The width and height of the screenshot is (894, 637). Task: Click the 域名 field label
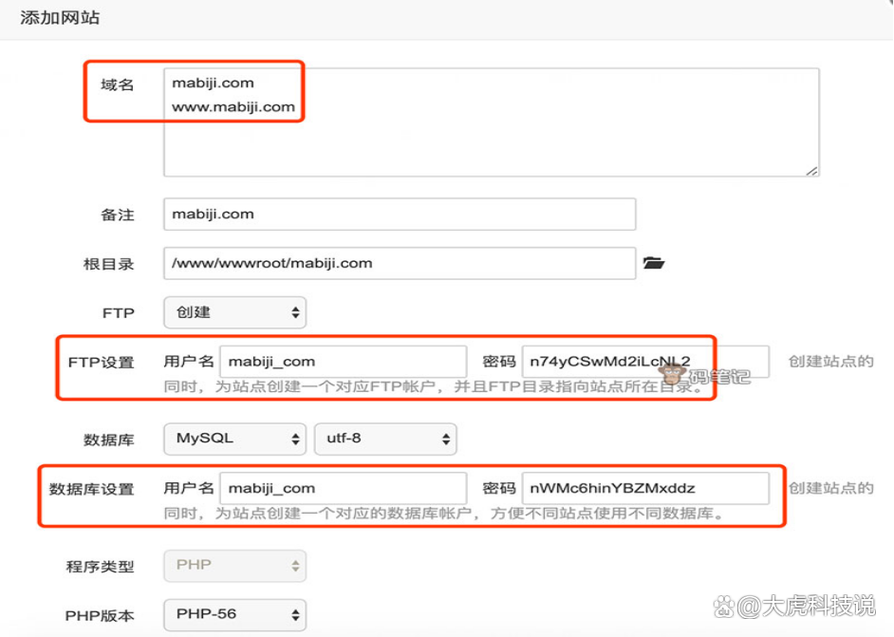pos(117,85)
